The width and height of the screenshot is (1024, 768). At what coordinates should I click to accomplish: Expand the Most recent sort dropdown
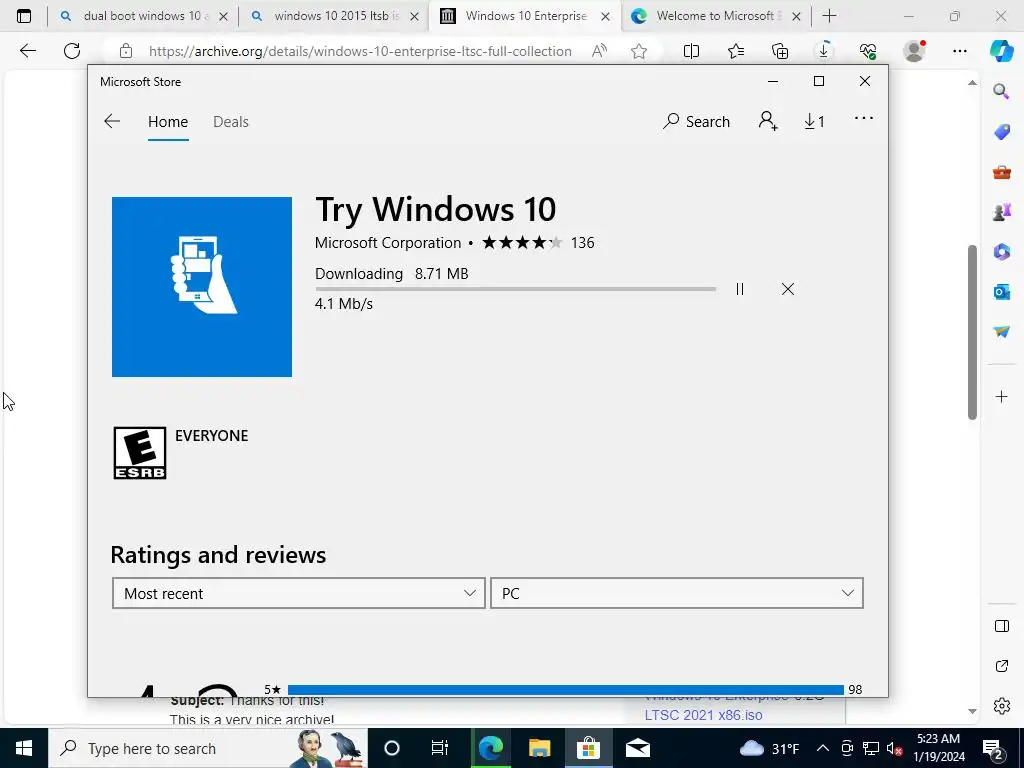[298, 593]
